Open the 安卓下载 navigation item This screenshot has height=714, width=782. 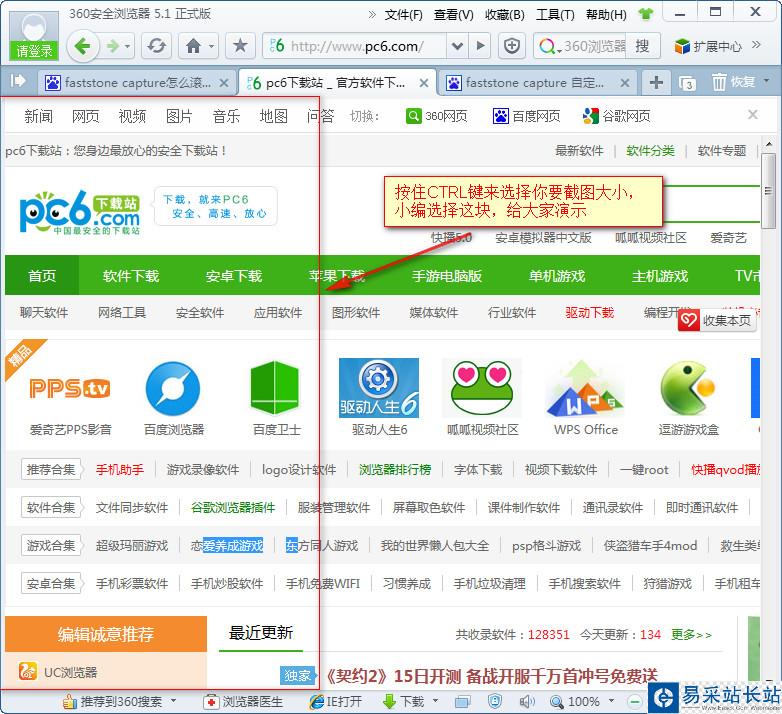coord(233,276)
